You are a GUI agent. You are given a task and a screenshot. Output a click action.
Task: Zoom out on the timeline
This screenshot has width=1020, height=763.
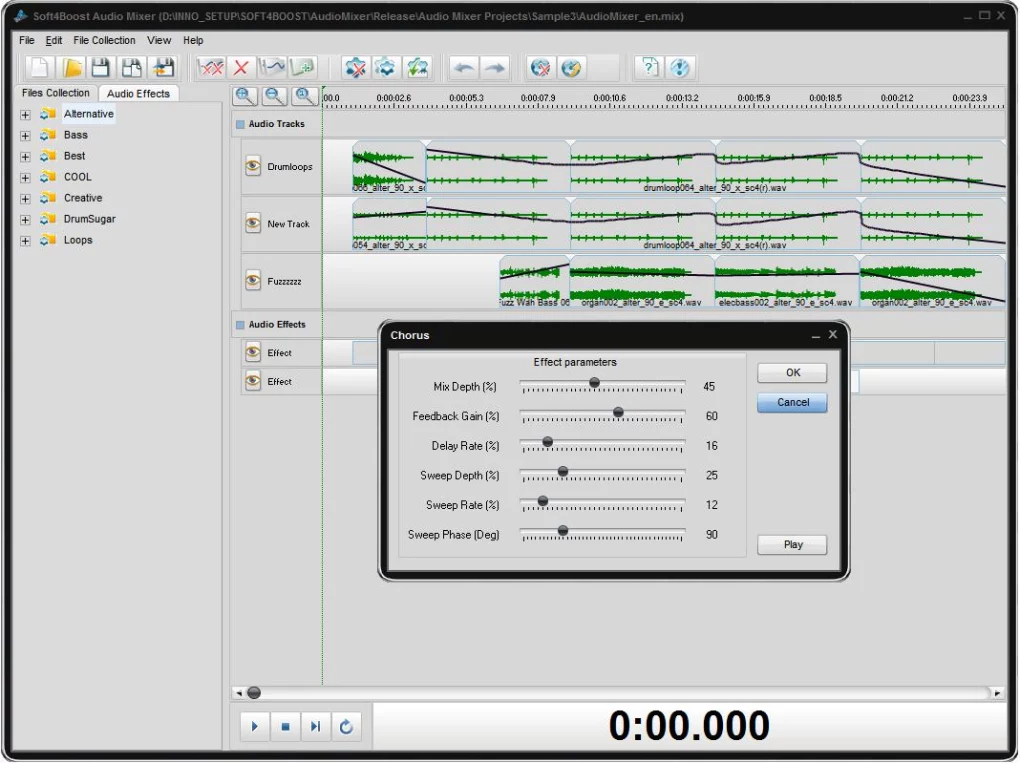[x=274, y=96]
